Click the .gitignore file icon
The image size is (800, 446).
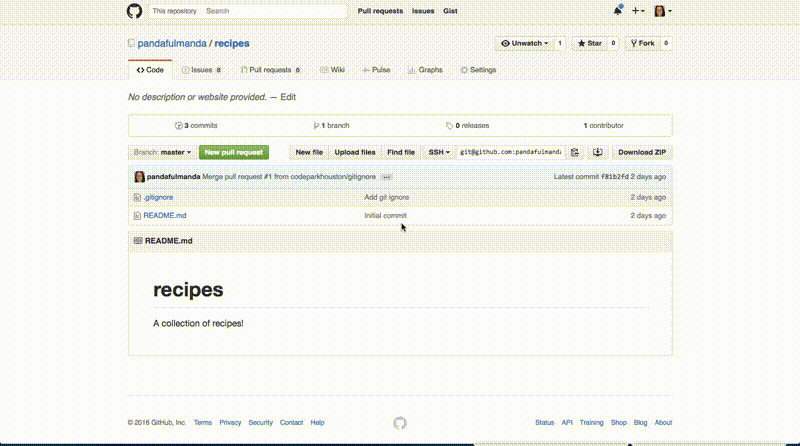(137, 197)
